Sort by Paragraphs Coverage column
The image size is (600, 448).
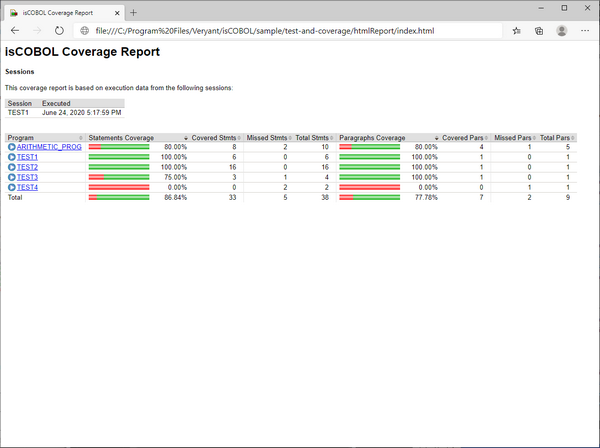pyautogui.click(x=388, y=138)
